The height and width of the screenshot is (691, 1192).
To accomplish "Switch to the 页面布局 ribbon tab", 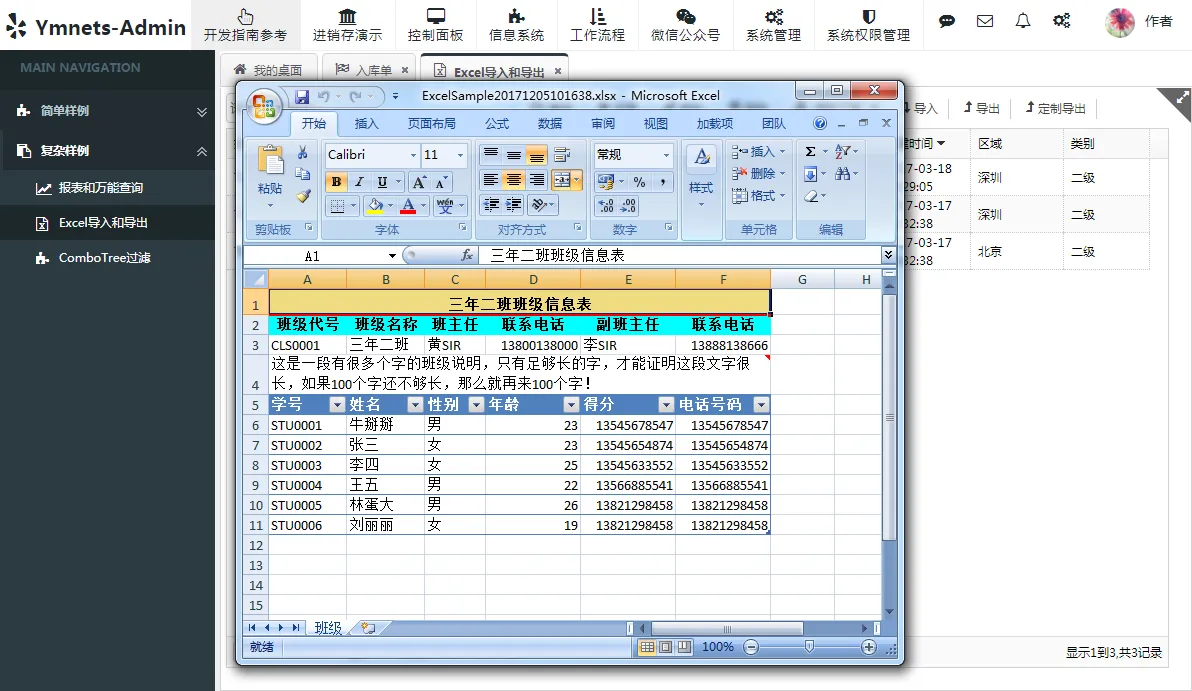I will tap(432, 123).
